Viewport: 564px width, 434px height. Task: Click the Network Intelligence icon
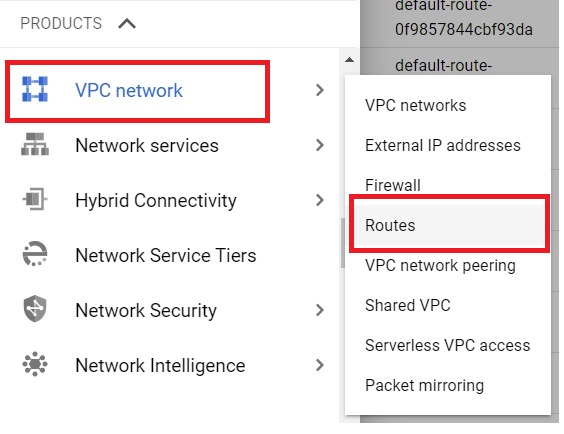click(35, 364)
